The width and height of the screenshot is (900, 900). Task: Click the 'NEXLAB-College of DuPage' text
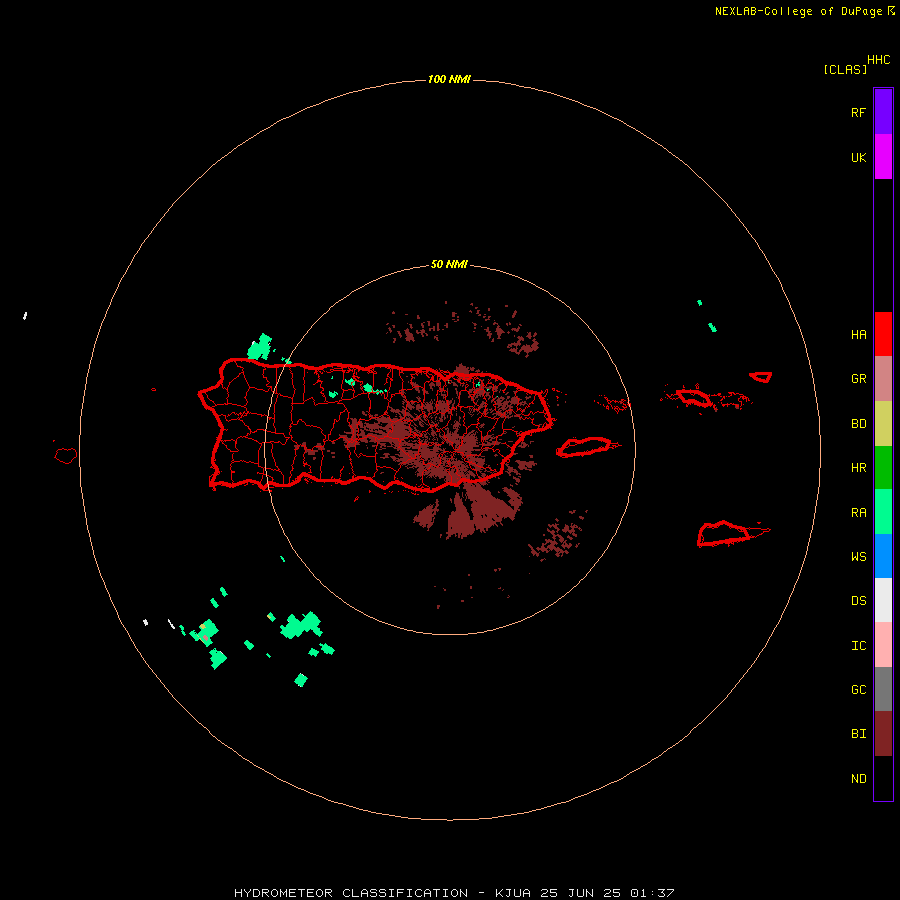tap(798, 11)
